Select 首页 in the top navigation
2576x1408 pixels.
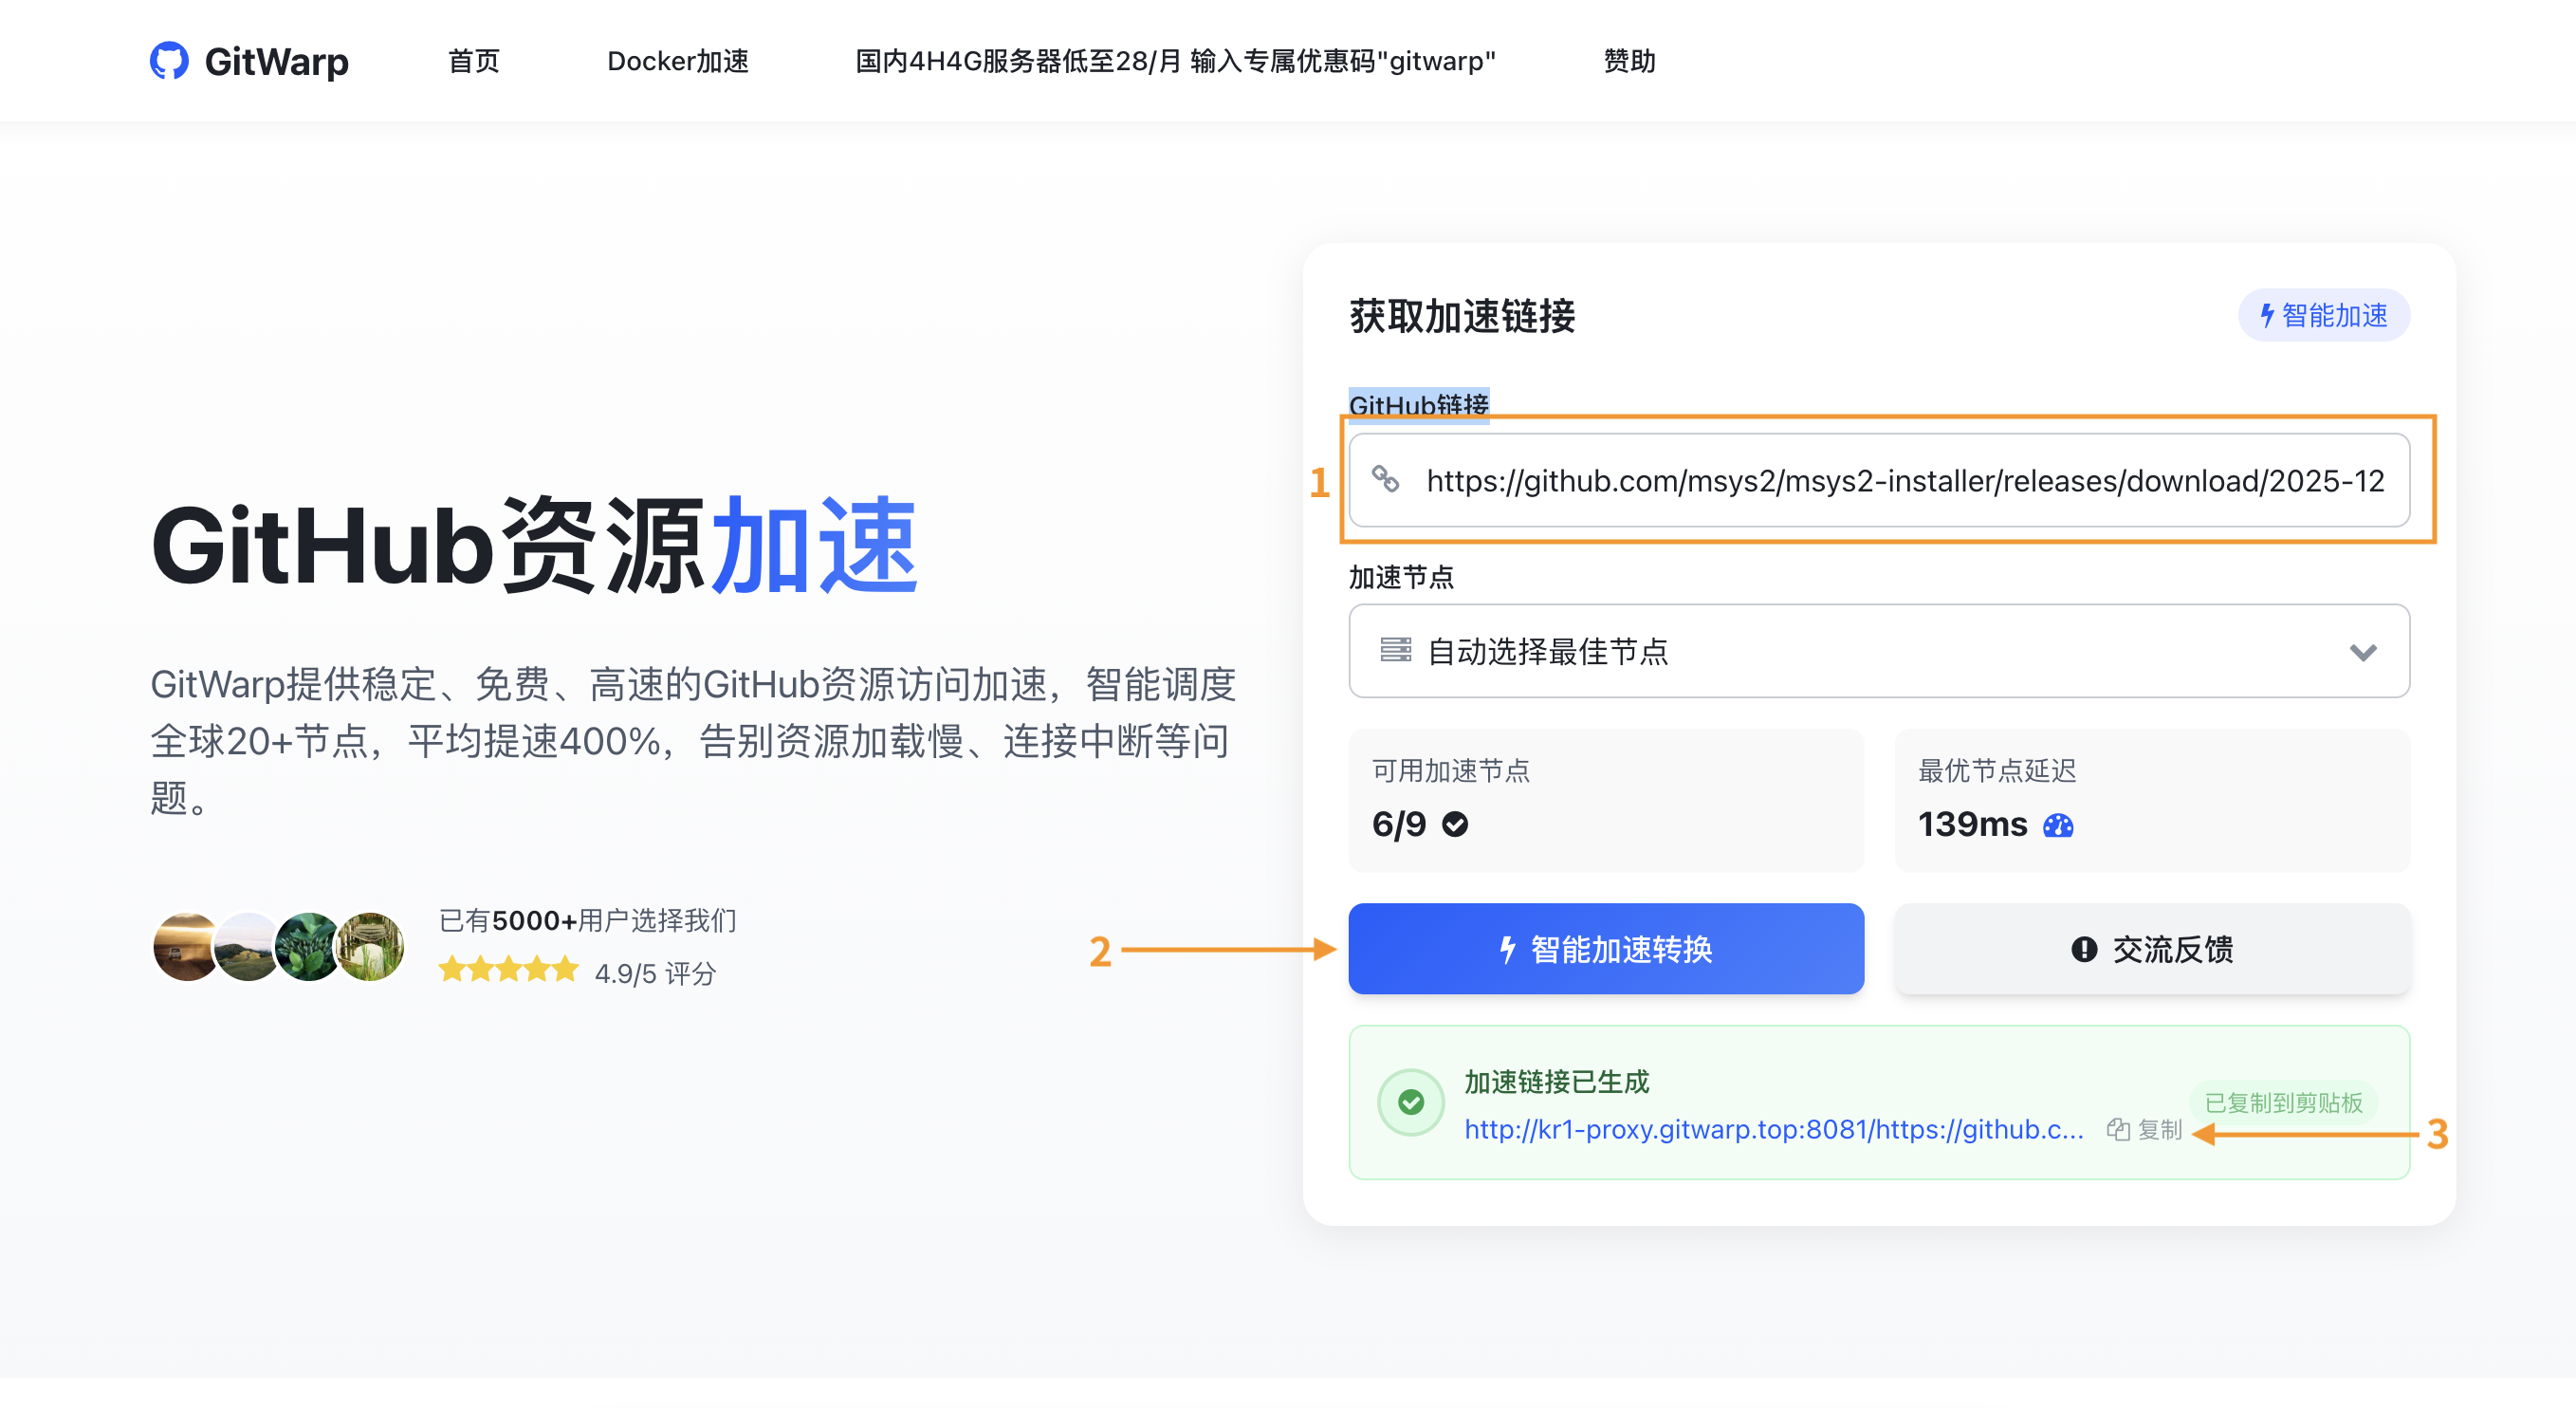[473, 61]
